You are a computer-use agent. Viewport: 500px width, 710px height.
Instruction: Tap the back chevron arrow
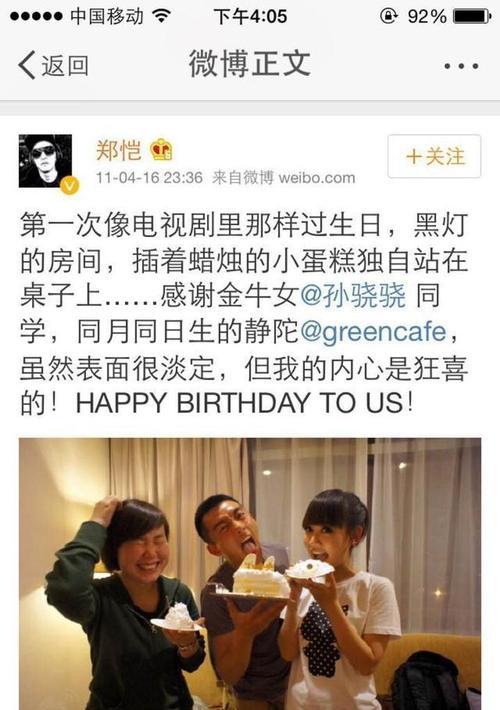click(26, 65)
